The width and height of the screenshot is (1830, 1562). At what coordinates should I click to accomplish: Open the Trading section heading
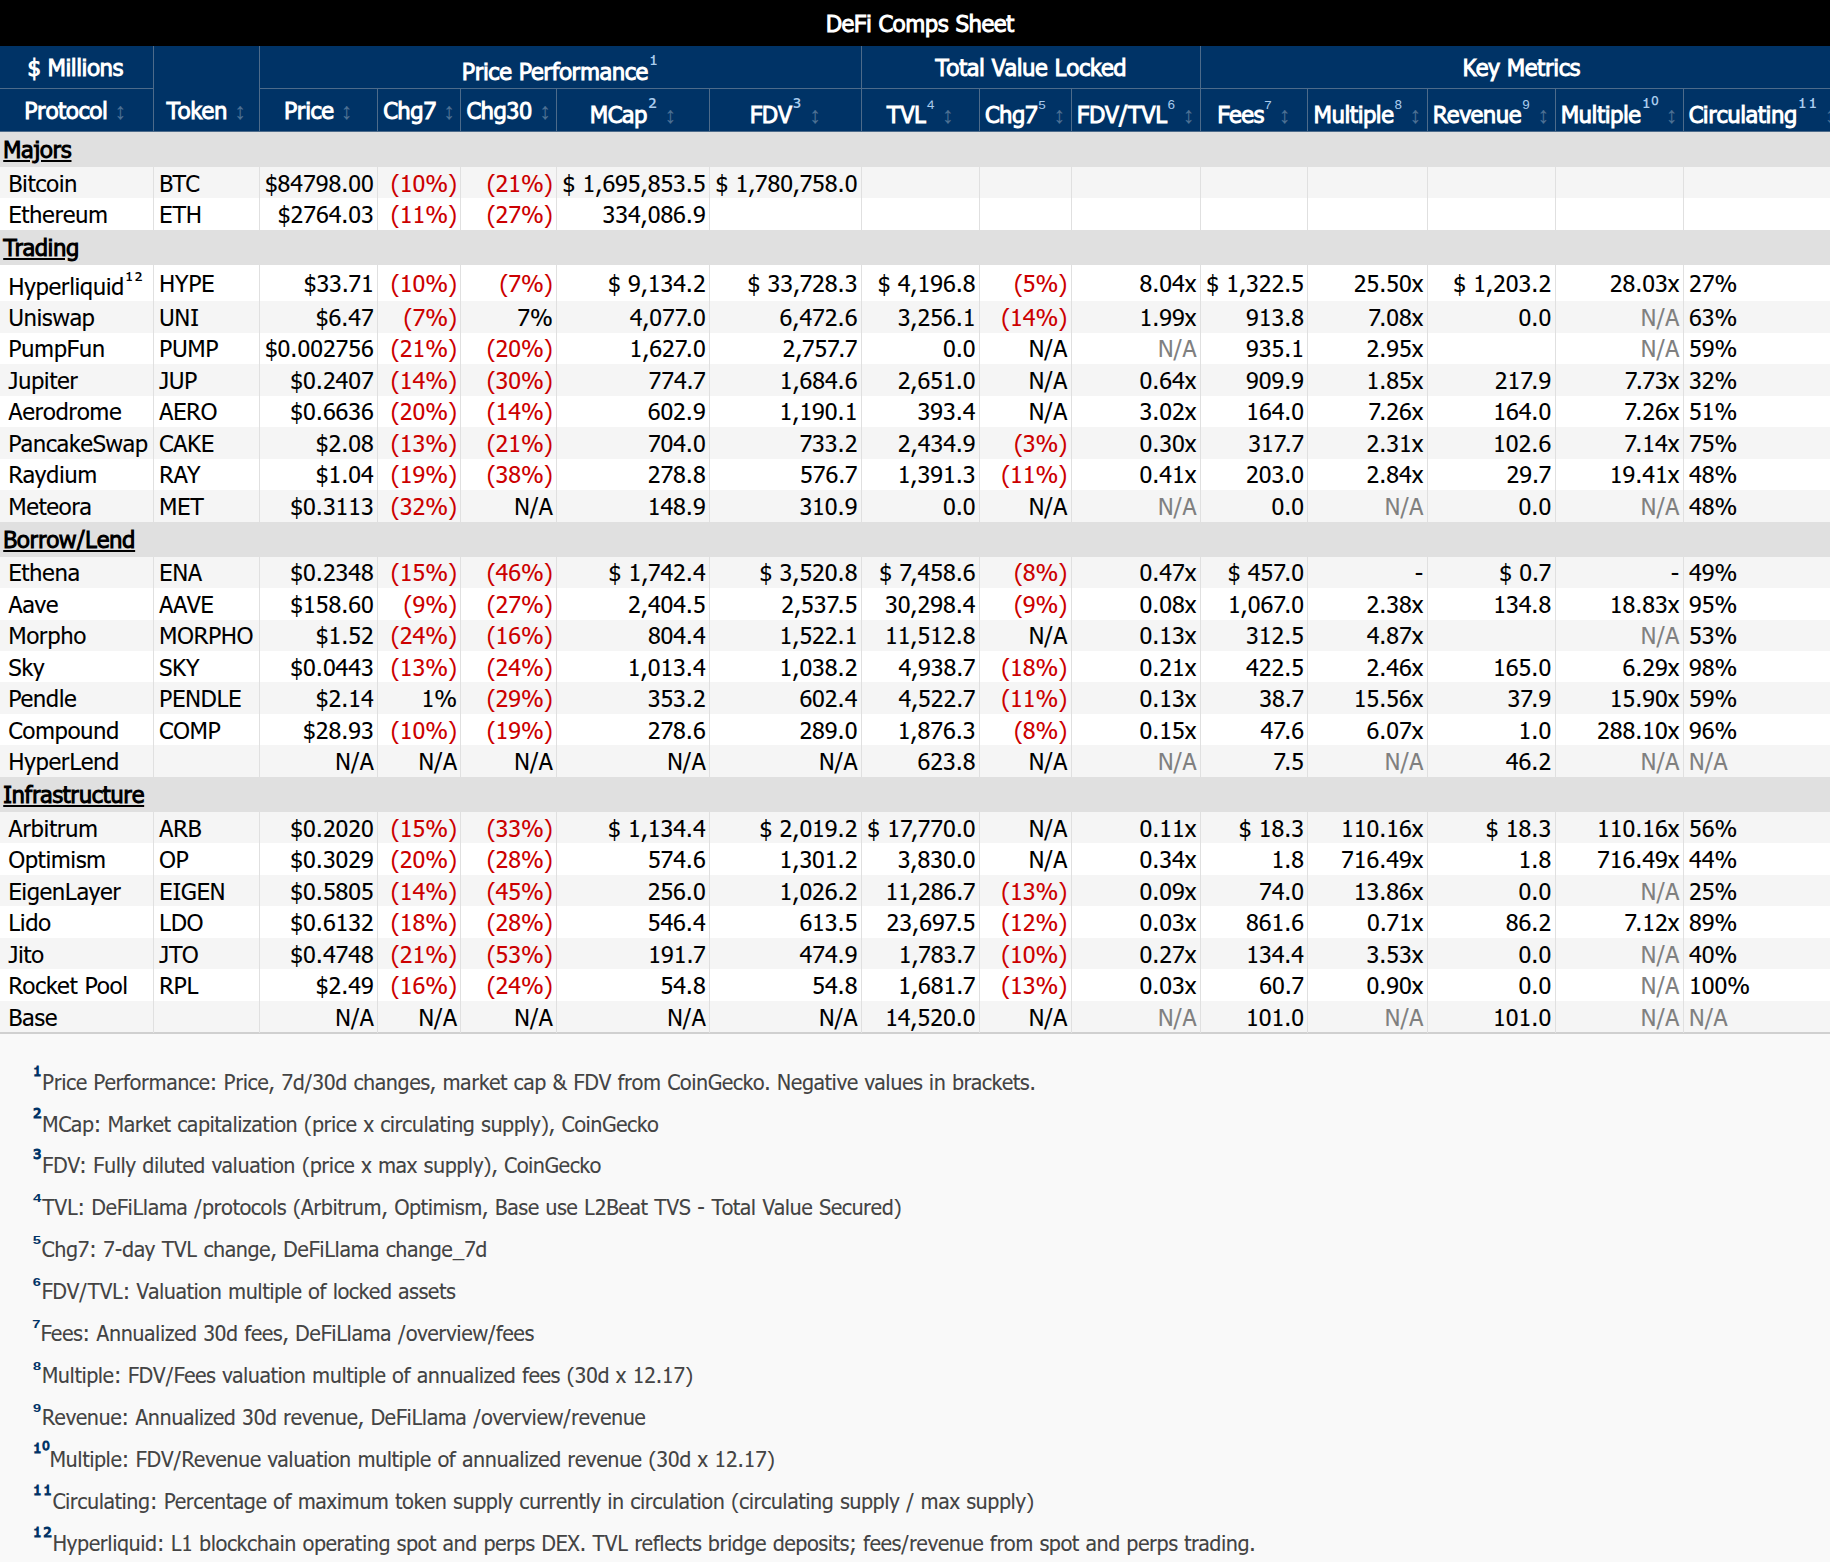coord(41,248)
